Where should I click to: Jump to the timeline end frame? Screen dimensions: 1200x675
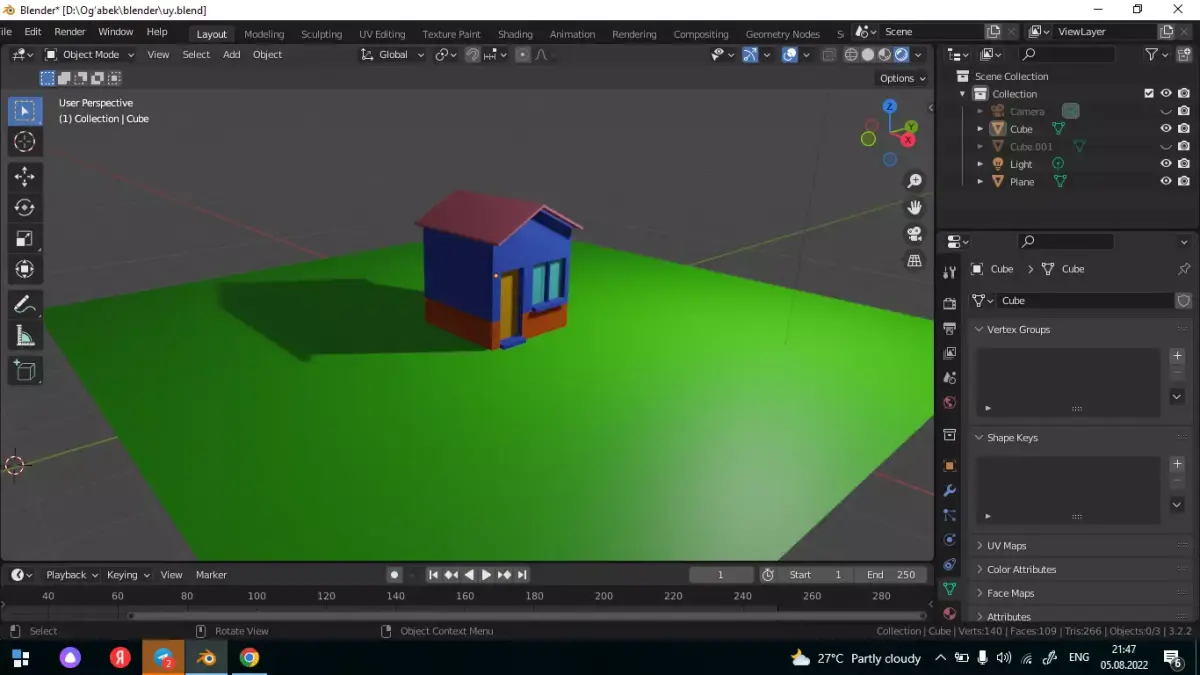point(522,575)
